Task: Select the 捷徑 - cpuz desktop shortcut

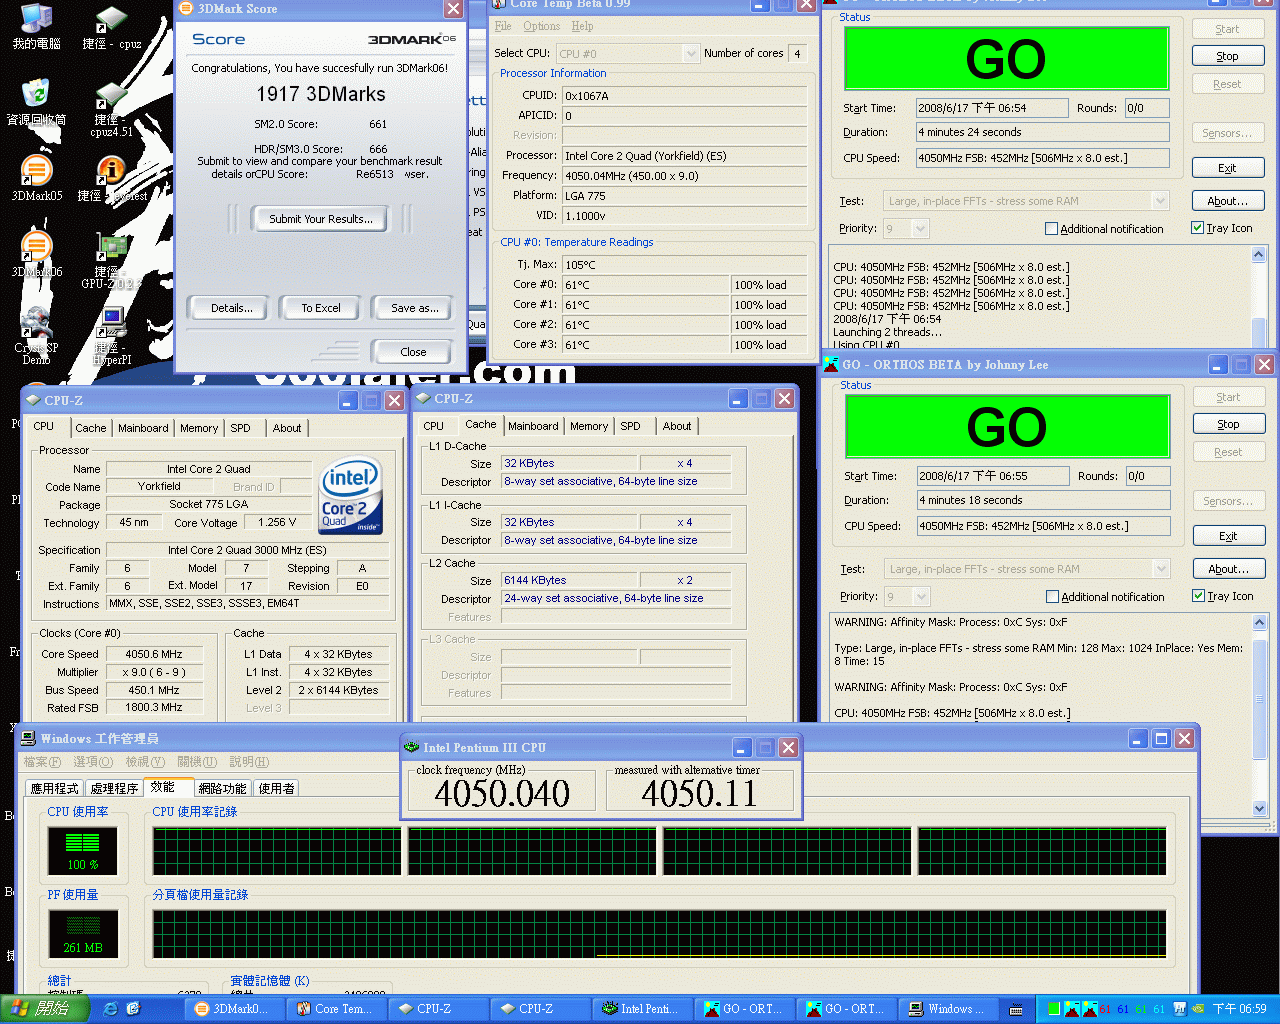Action: click(111, 26)
